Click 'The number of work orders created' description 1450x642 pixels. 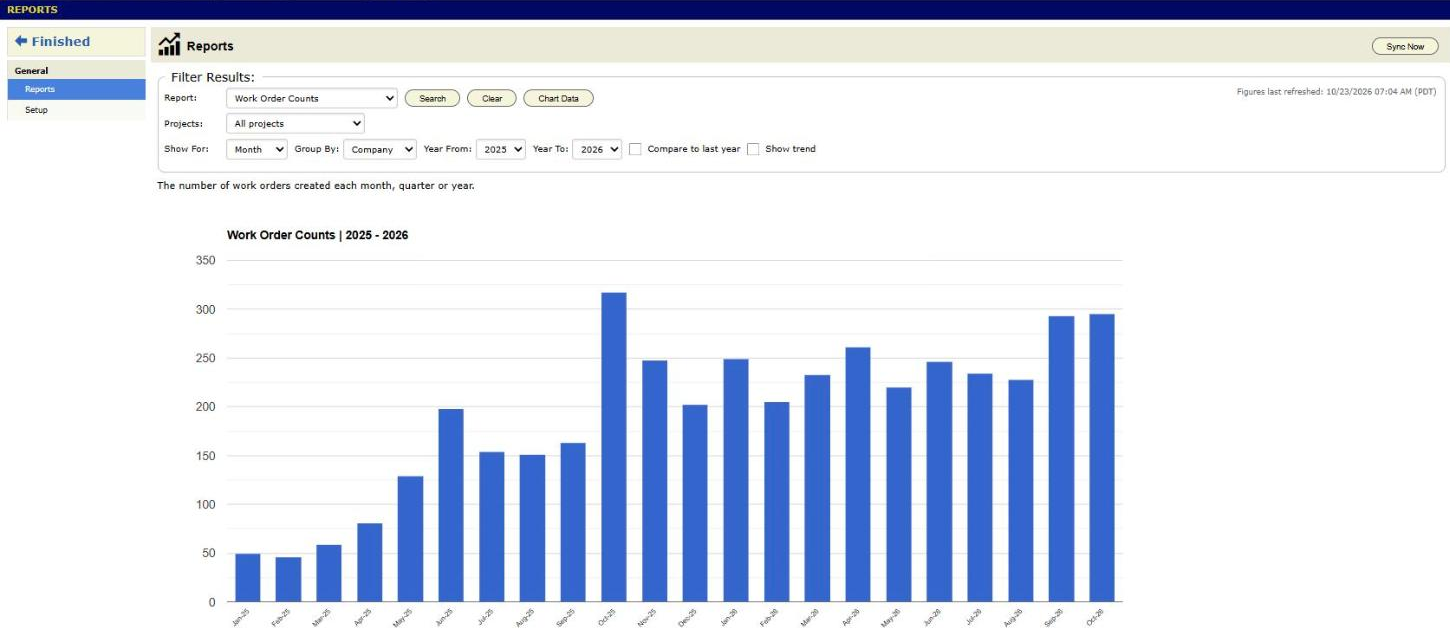pyautogui.click(x=315, y=186)
